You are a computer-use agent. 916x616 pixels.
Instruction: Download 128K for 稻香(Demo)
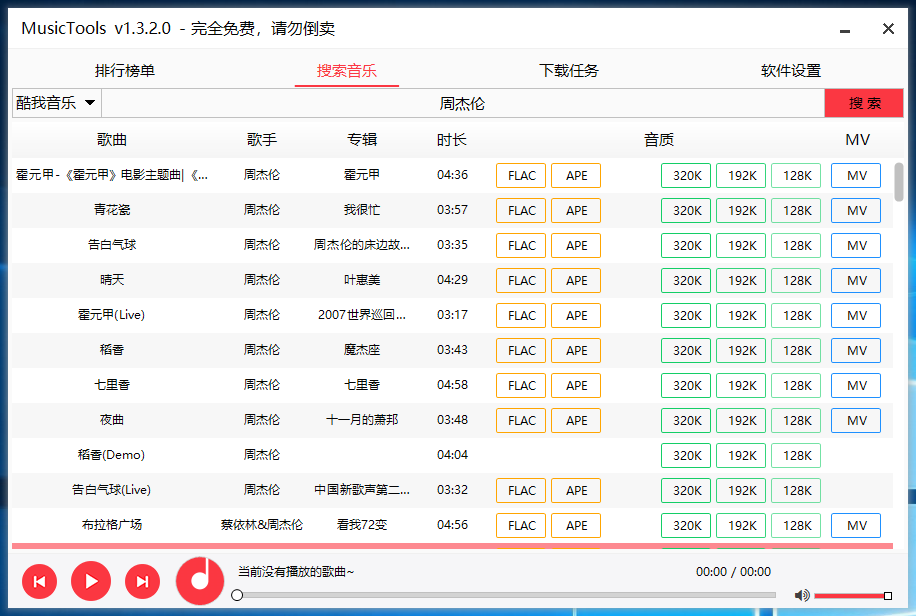pos(796,456)
